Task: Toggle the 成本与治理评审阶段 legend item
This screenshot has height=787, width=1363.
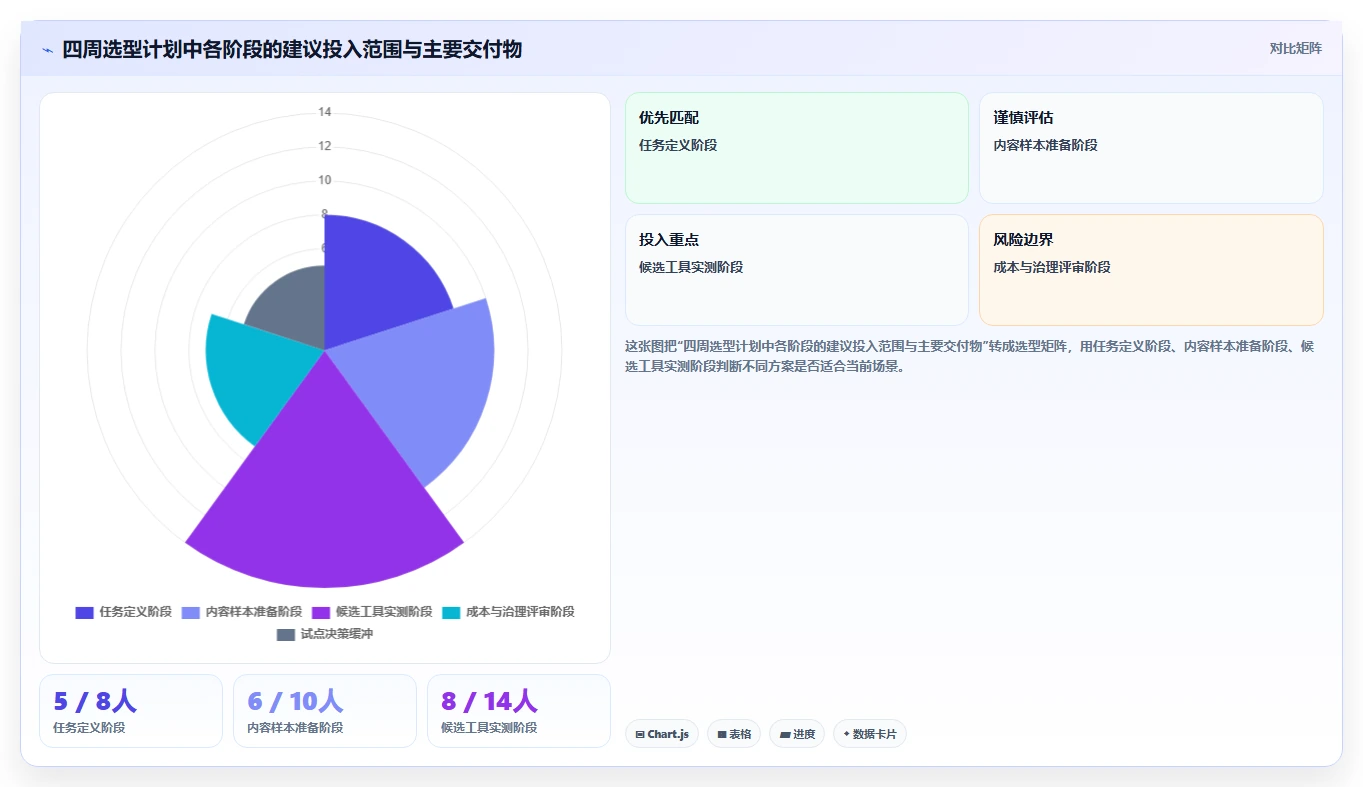Action: point(508,612)
